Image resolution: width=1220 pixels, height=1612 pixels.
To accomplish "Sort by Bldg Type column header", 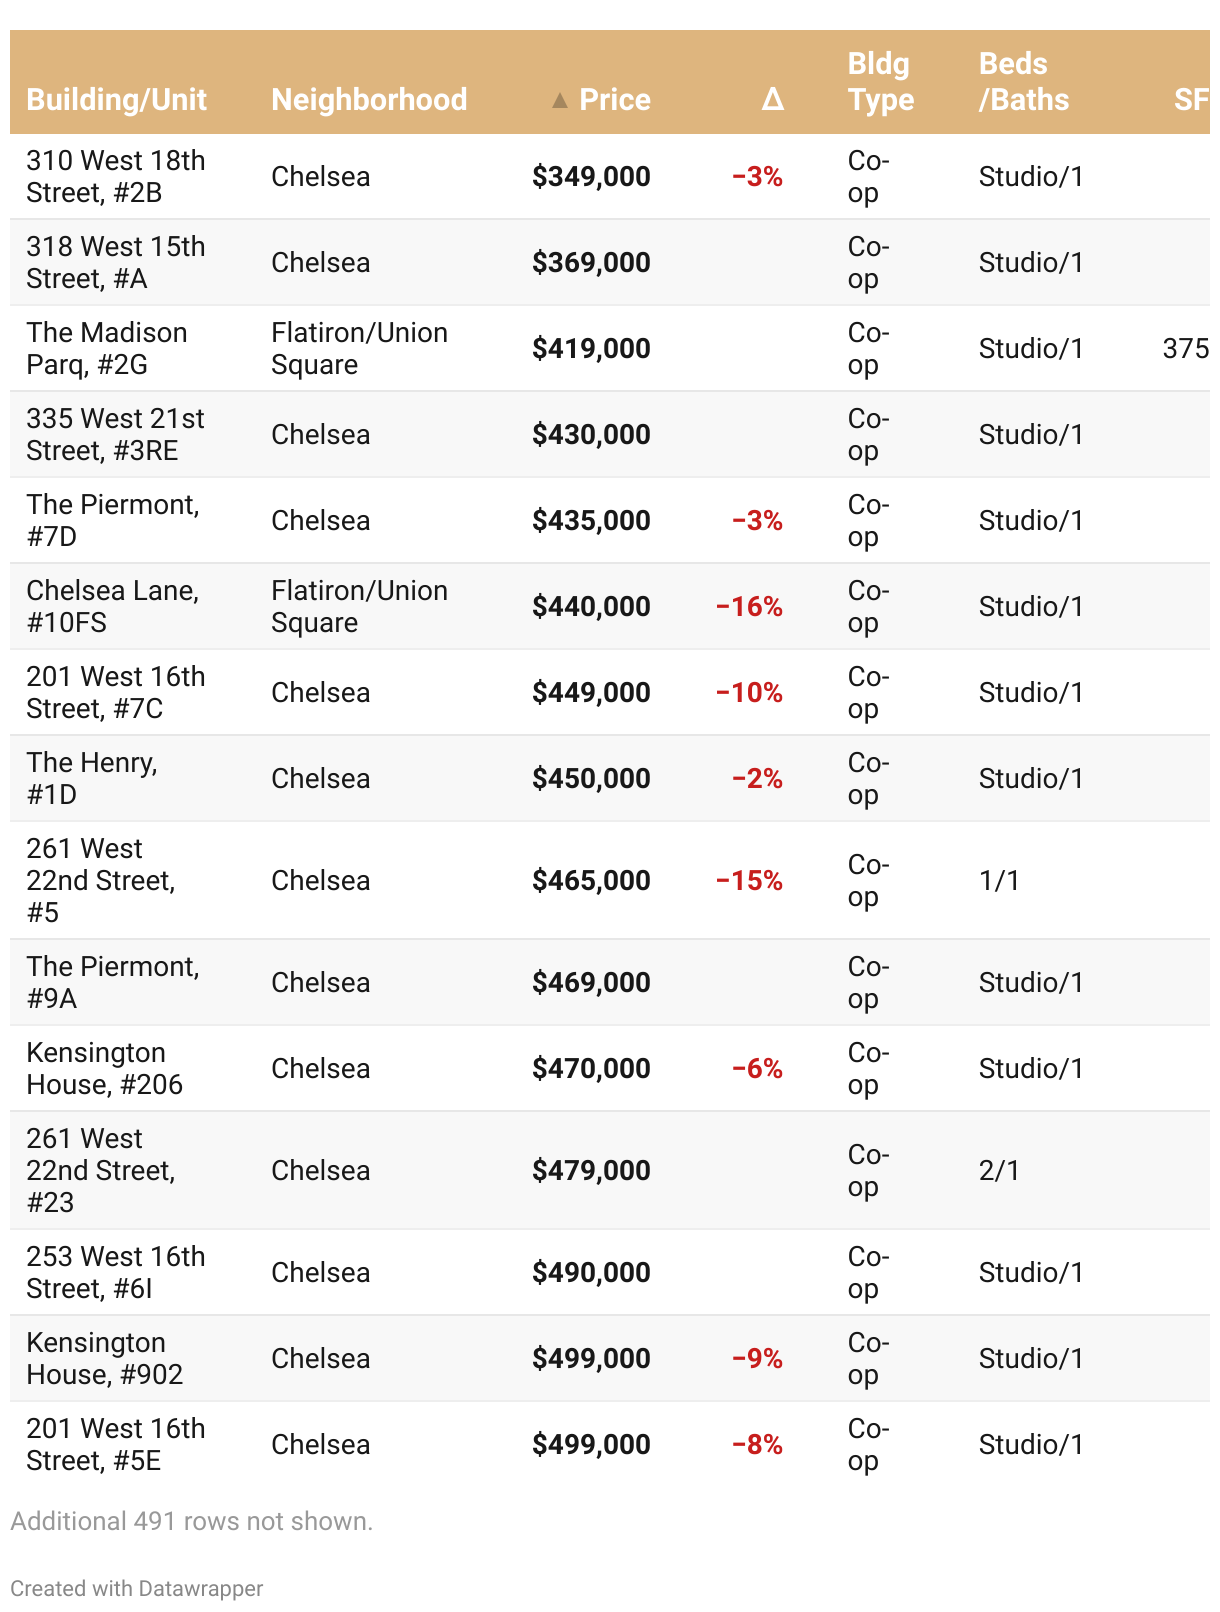I will (880, 82).
